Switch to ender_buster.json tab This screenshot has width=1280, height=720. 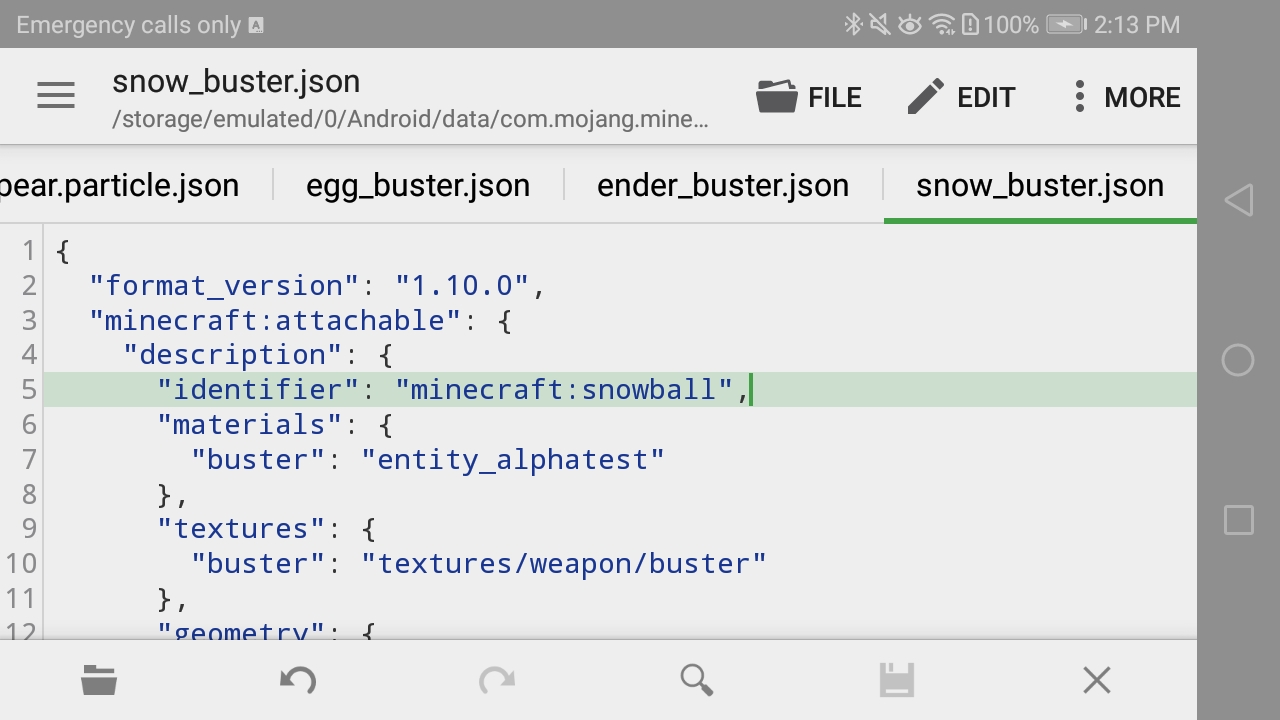[723, 185]
